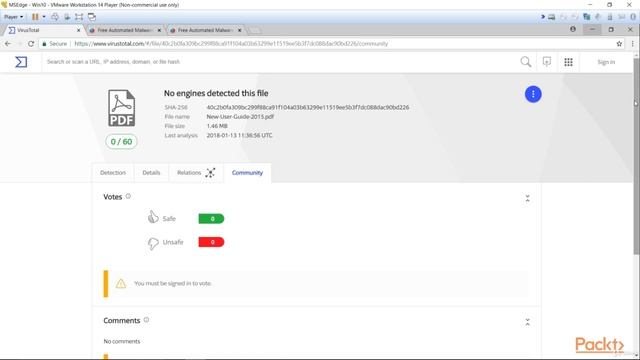Collapse the Comments section

[527, 322]
